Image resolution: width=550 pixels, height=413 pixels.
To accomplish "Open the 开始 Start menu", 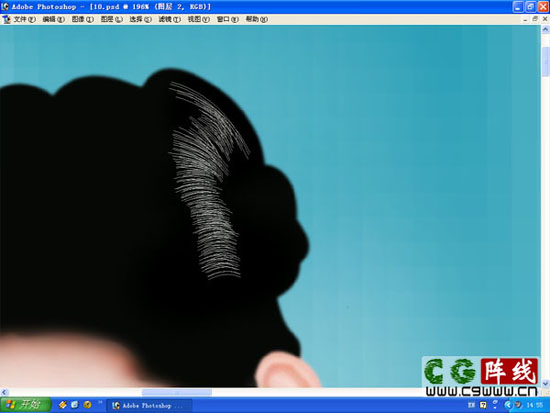I will [25, 405].
